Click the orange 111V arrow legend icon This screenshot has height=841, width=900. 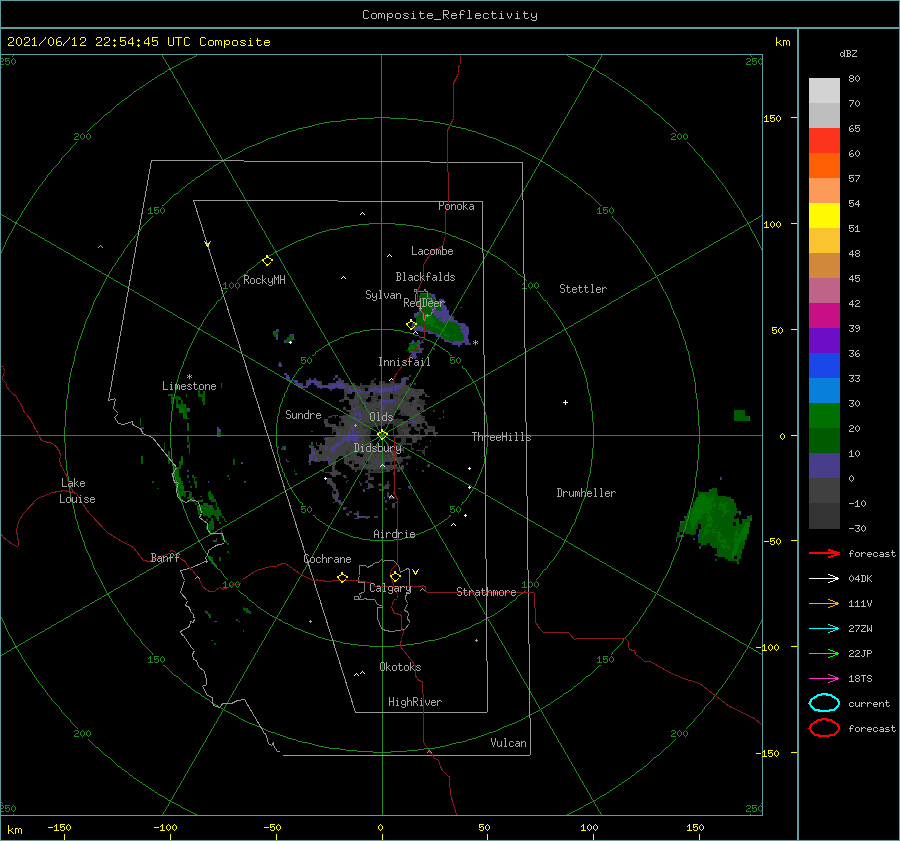point(824,603)
